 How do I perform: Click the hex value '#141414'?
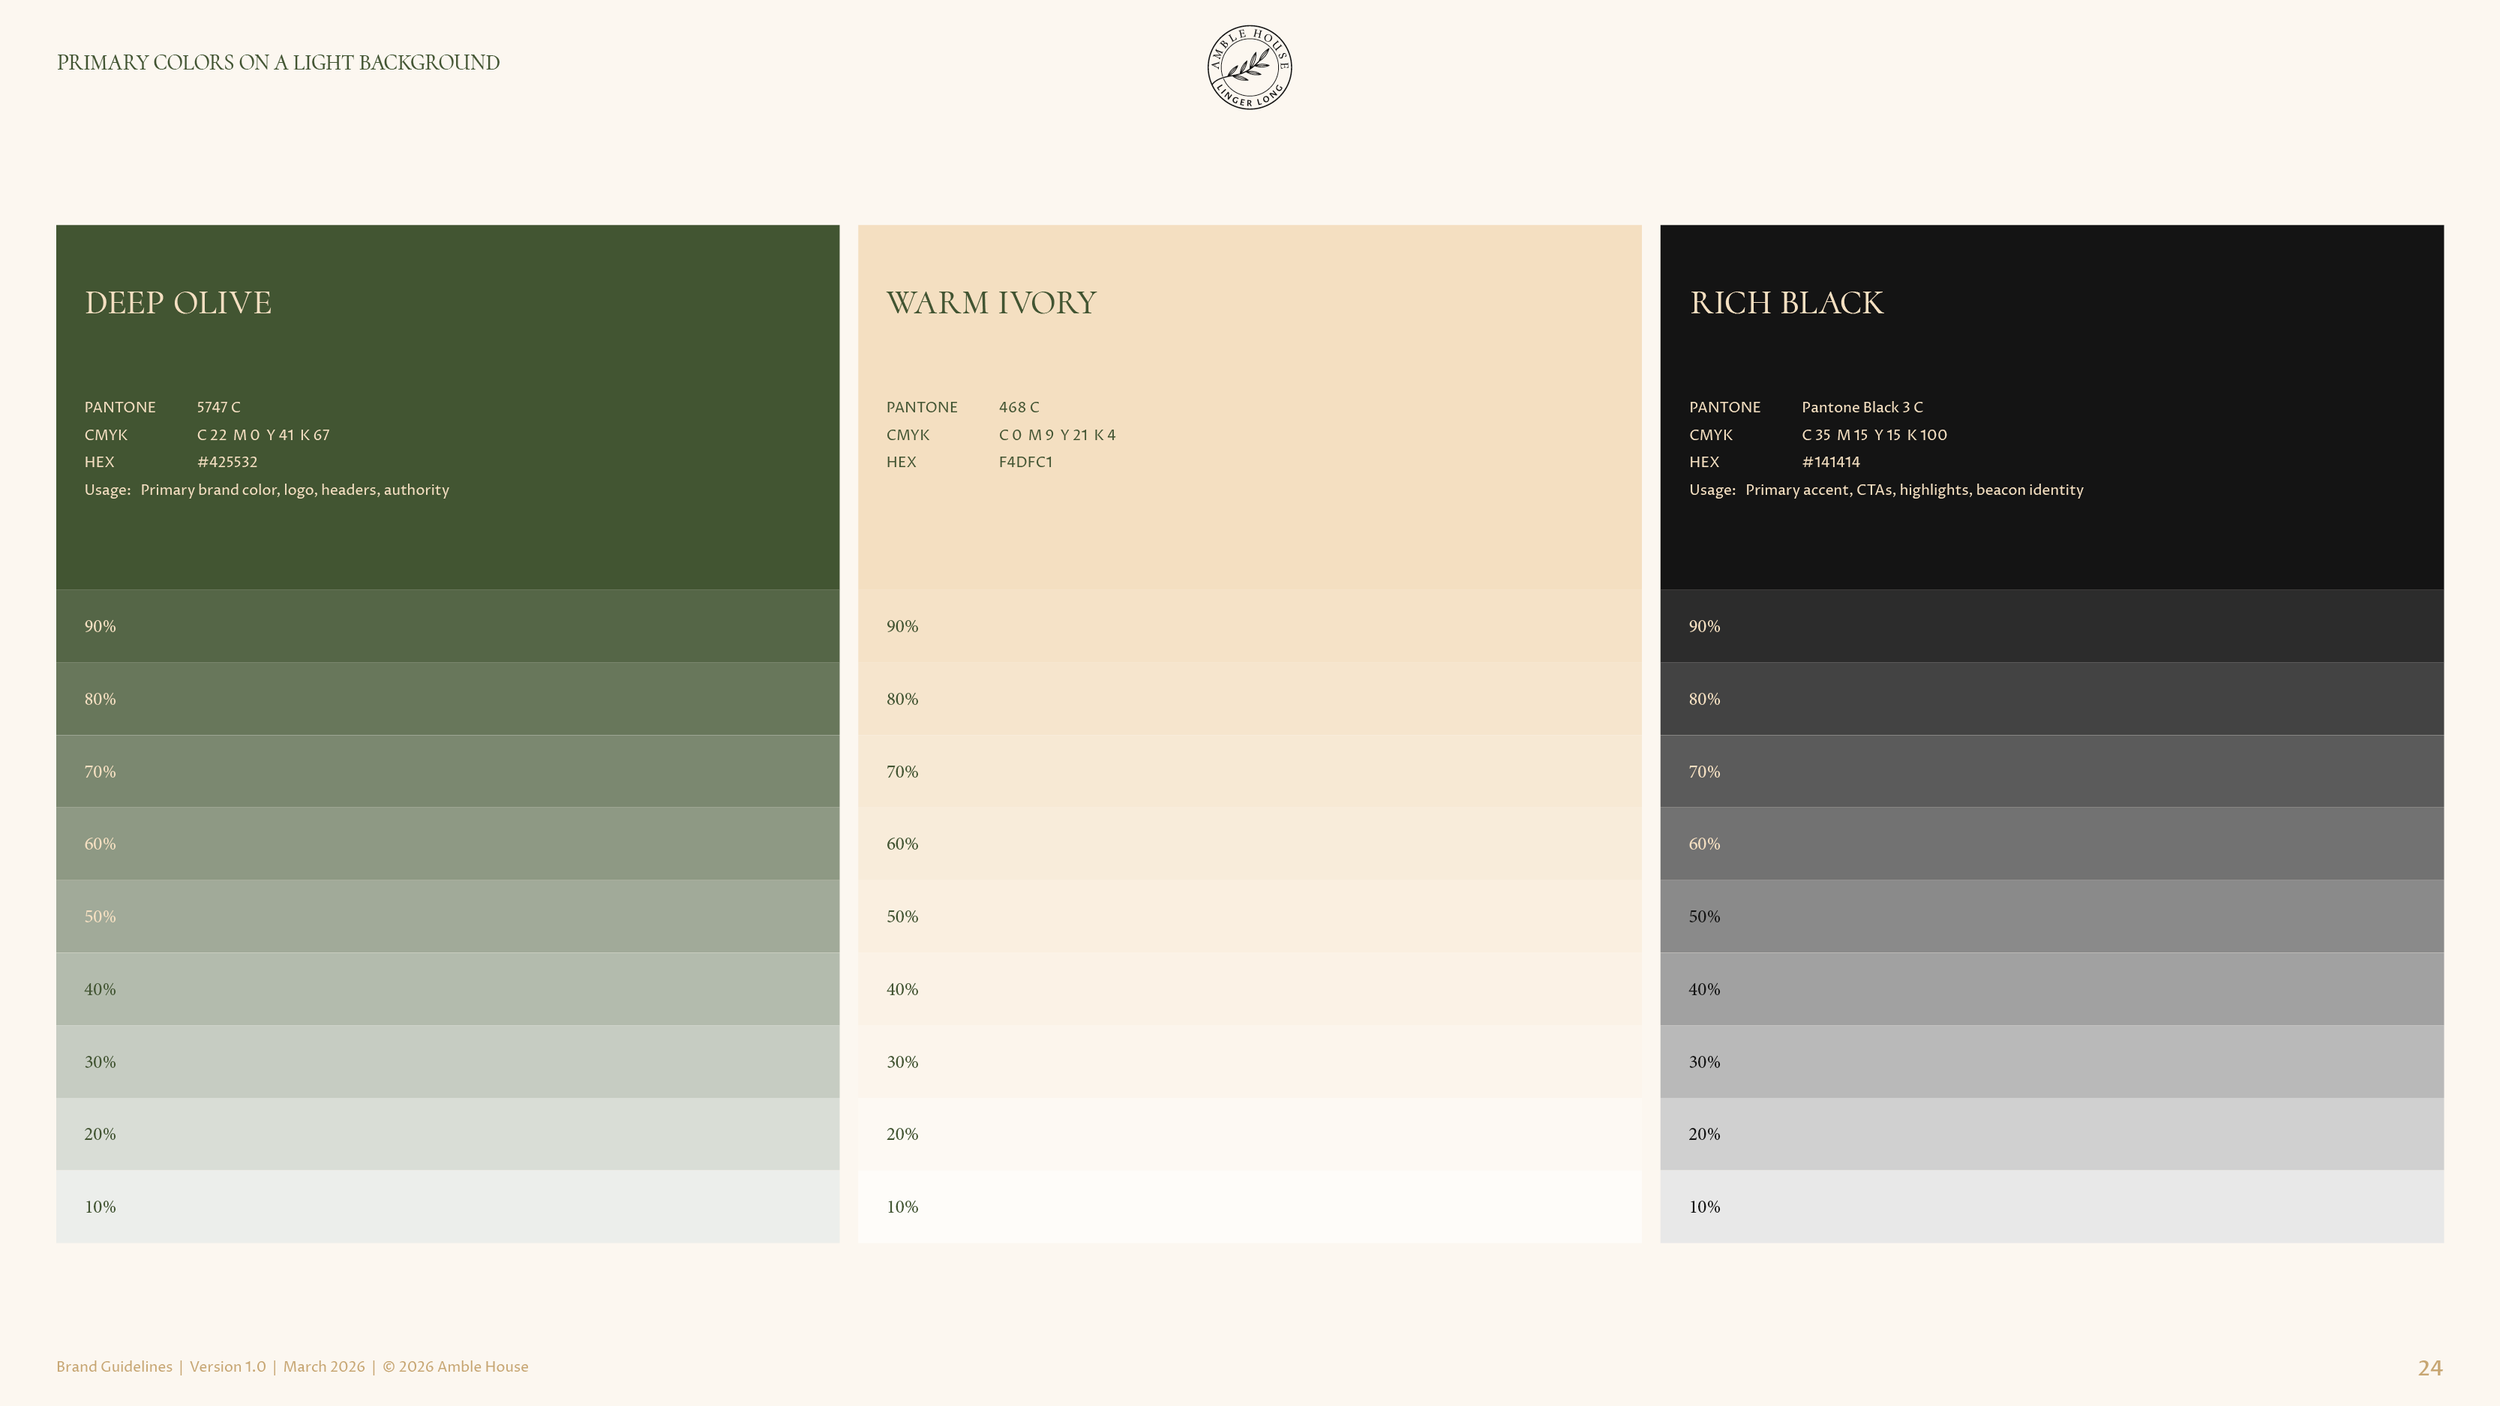[x=1830, y=462]
